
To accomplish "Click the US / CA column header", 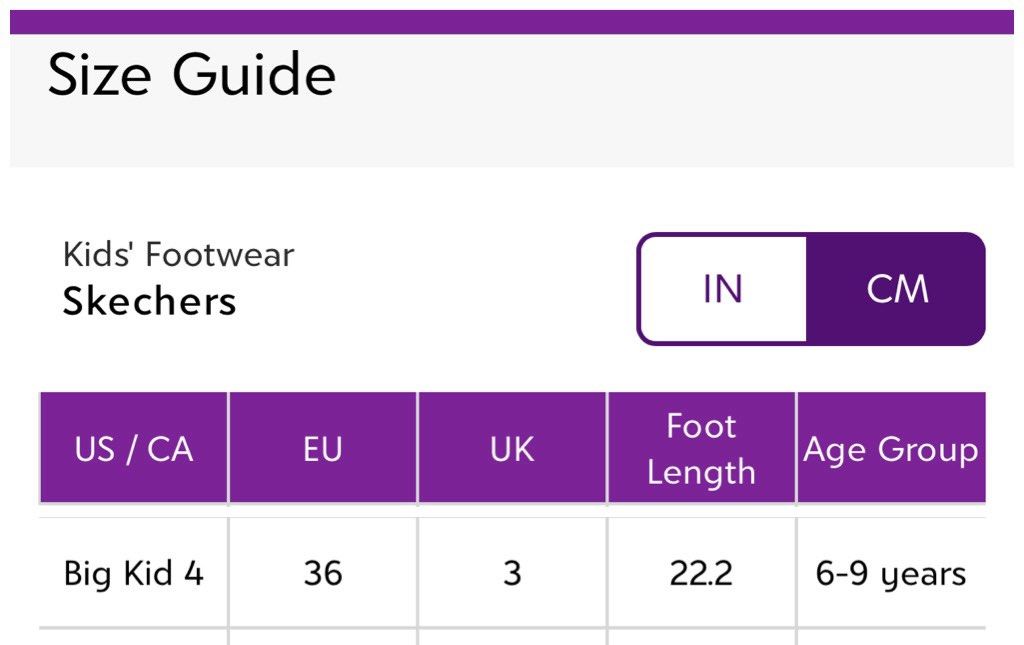I will (x=134, y=448).
